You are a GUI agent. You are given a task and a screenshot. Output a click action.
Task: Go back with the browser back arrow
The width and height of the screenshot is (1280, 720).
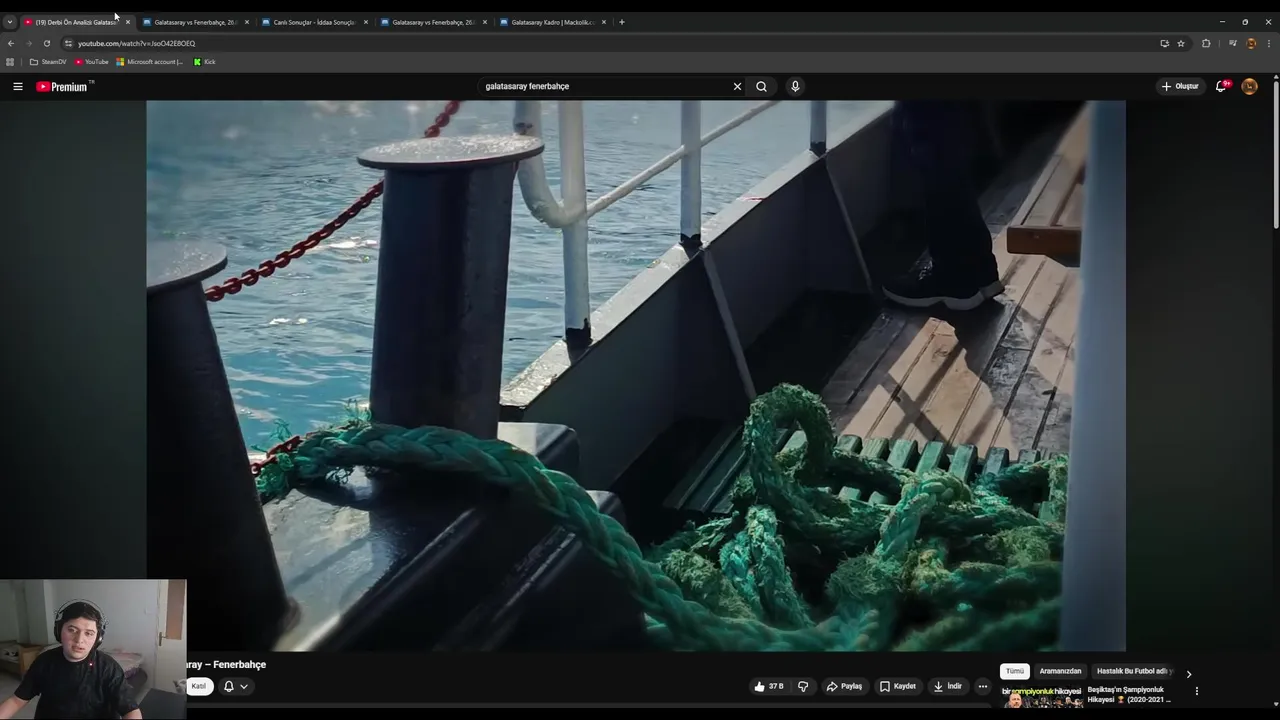(11, 43)
